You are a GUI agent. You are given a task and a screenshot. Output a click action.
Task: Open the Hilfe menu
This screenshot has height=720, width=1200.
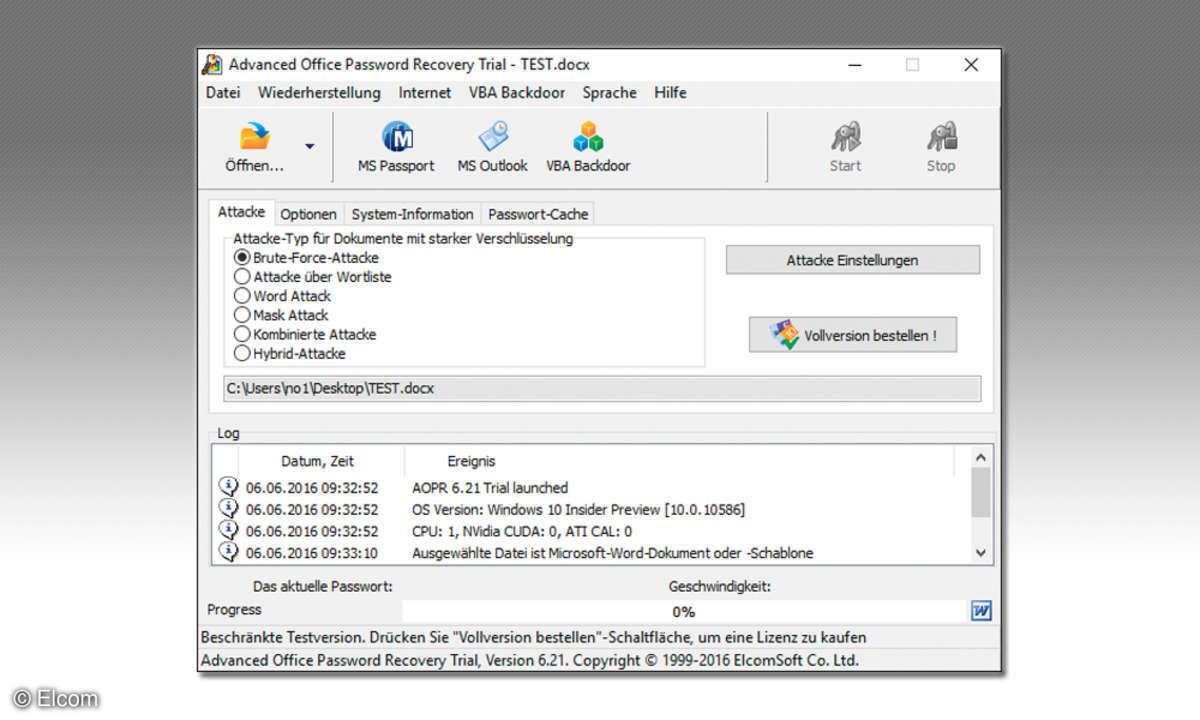pyautogui.click(x=671, y=92)
